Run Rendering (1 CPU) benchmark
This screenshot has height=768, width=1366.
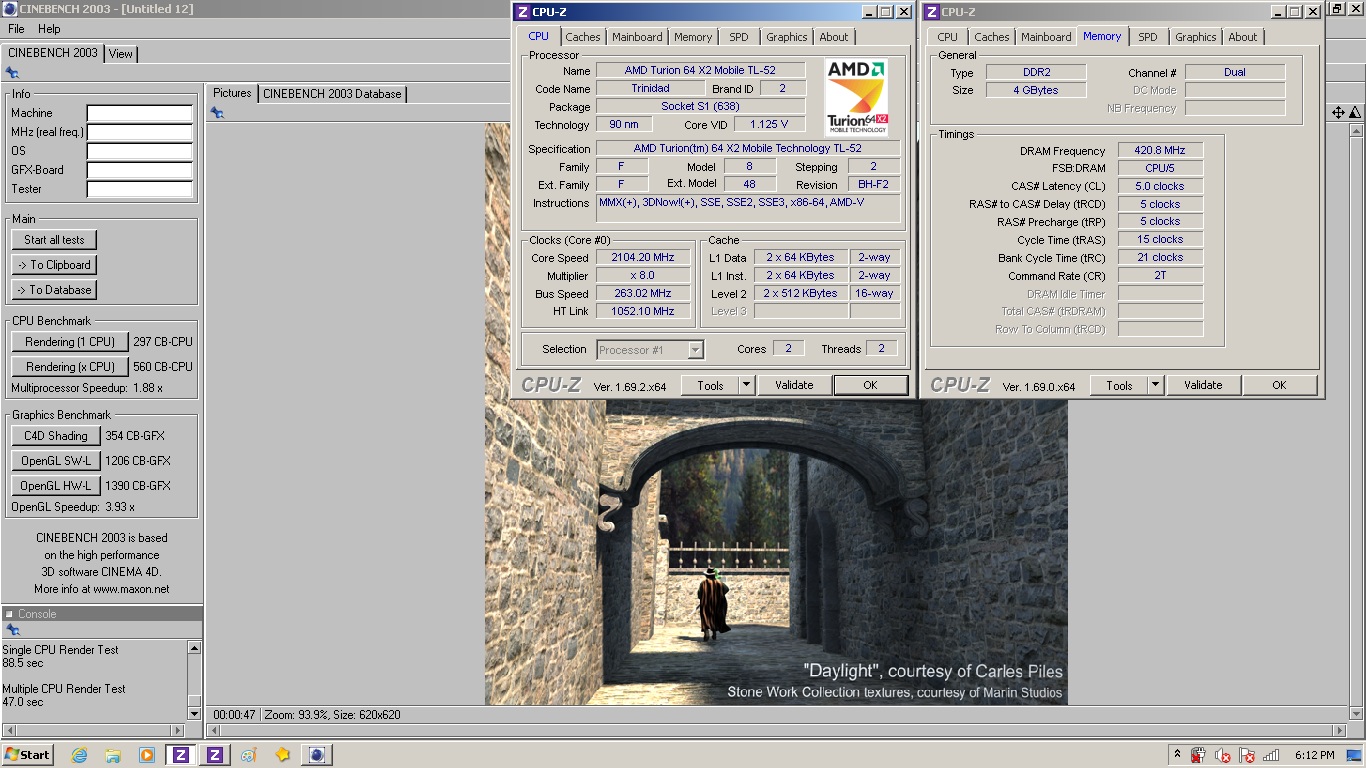point(70,342)
